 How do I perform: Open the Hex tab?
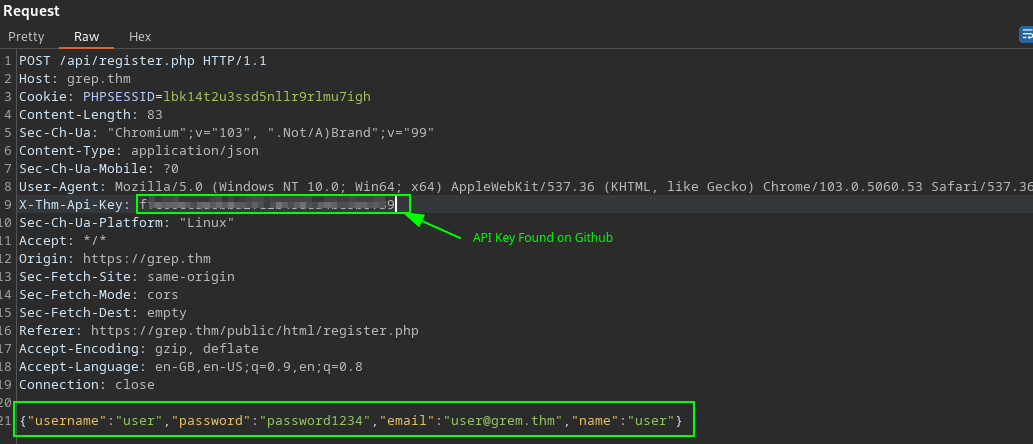coord(140,37)
